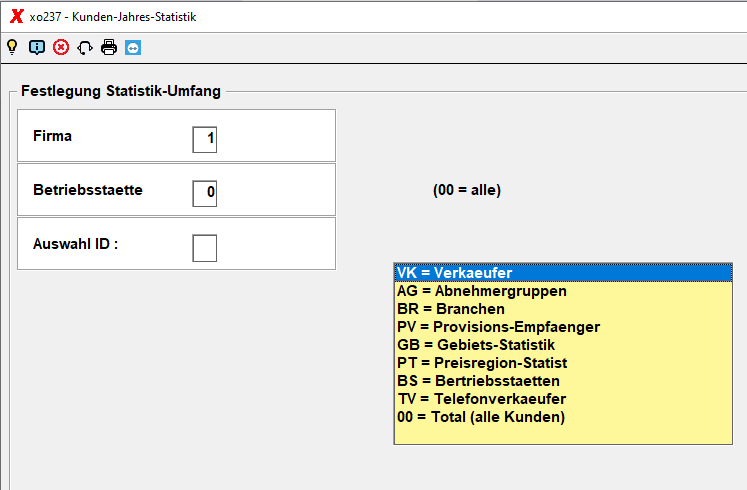Click the empty Auswahl ID field

pyautogui.click(x=205, y=248)
